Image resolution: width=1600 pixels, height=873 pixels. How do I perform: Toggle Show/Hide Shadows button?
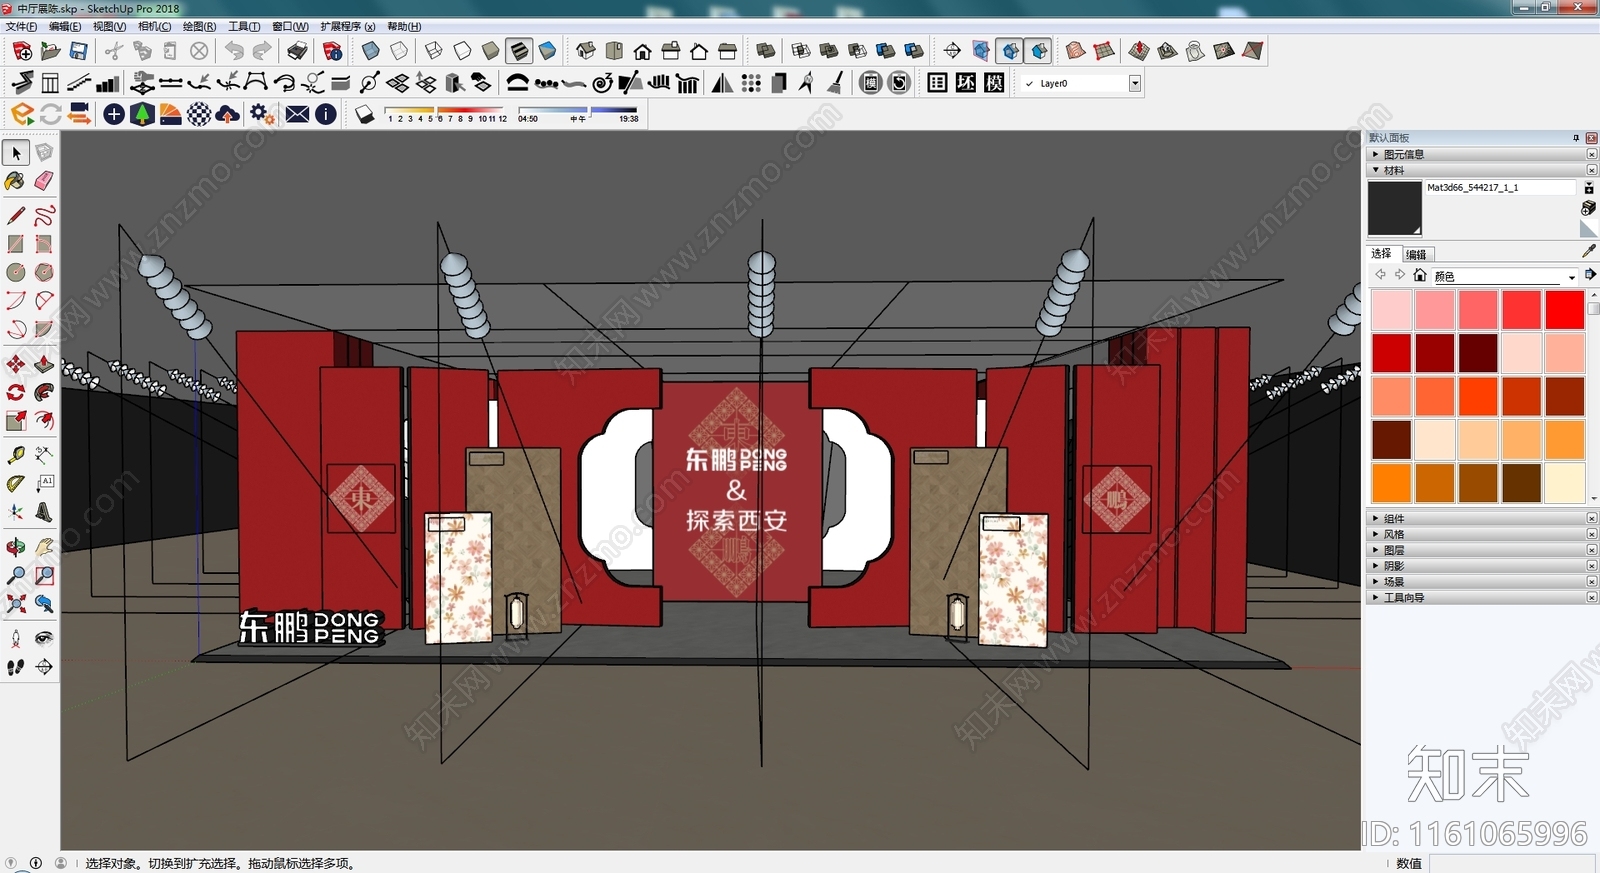364,115
